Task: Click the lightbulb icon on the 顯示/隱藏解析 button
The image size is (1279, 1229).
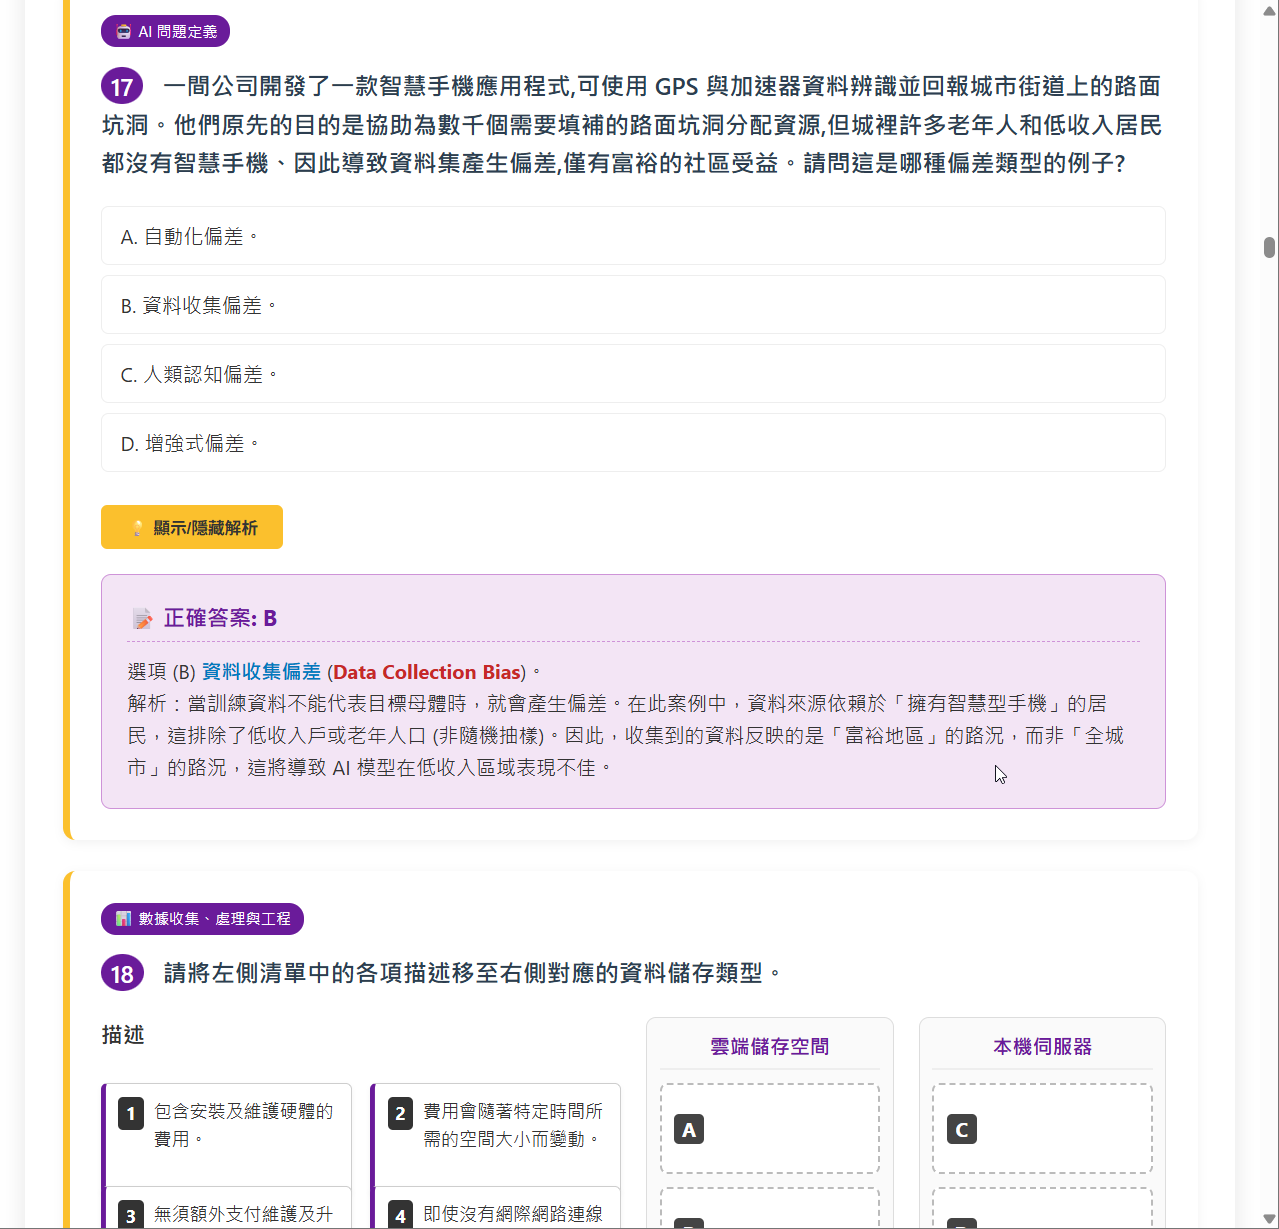Action: (x=138, y=528)
